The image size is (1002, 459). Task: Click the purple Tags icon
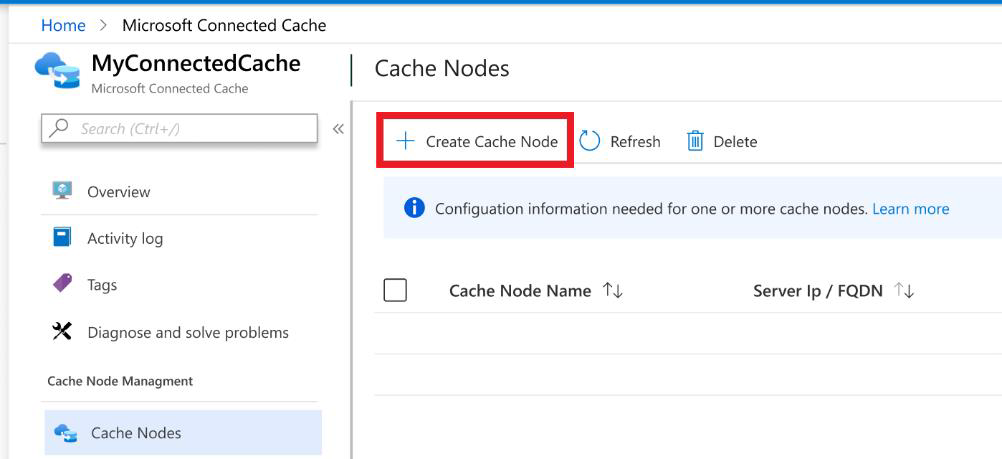pos(62,284)
